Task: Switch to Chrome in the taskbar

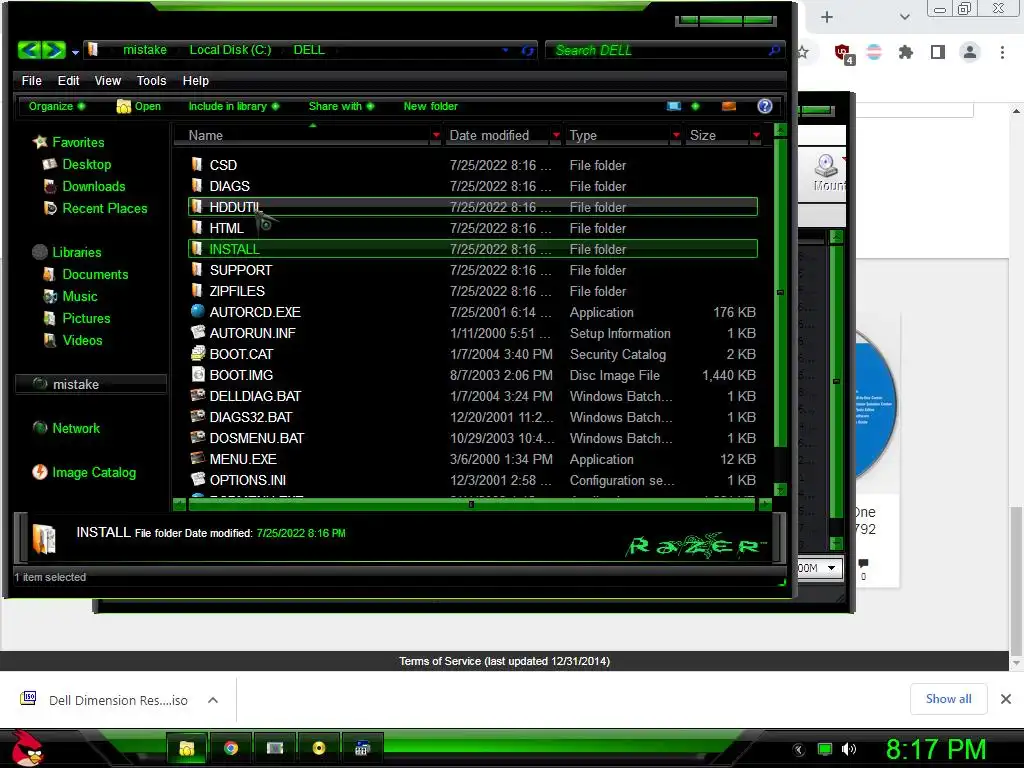Action: point(231,748)
